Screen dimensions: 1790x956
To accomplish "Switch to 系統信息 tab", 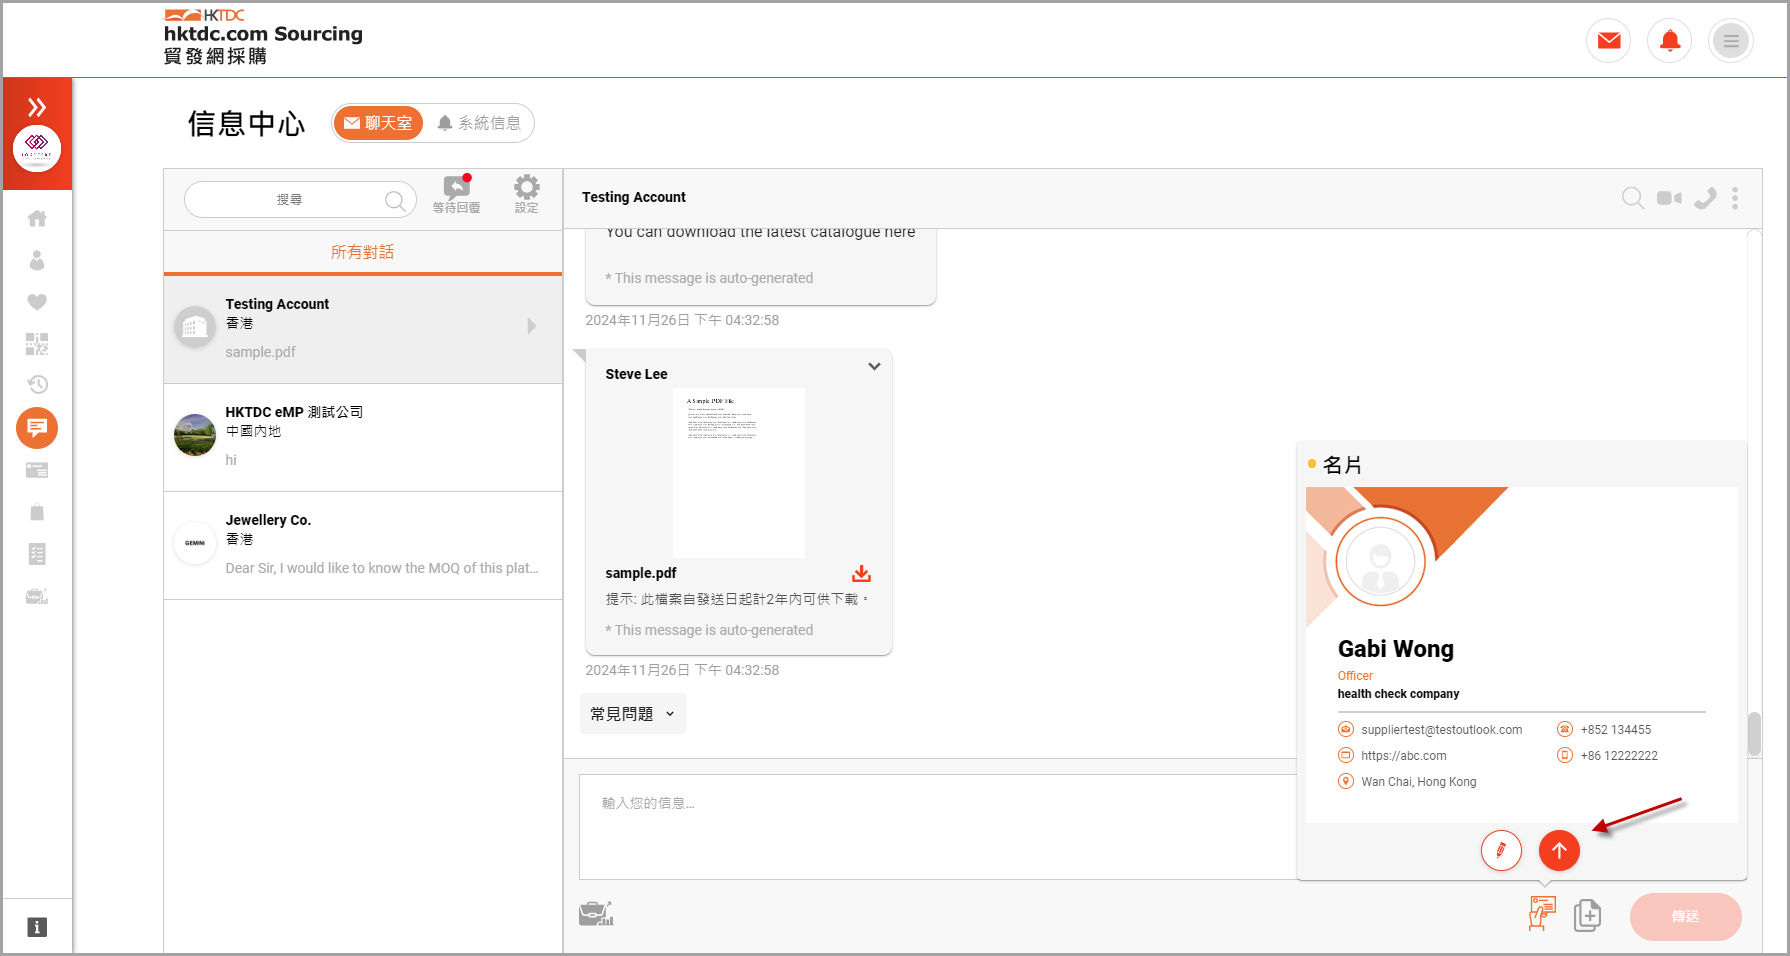I will pyautogui.click(x=479, y=123).
